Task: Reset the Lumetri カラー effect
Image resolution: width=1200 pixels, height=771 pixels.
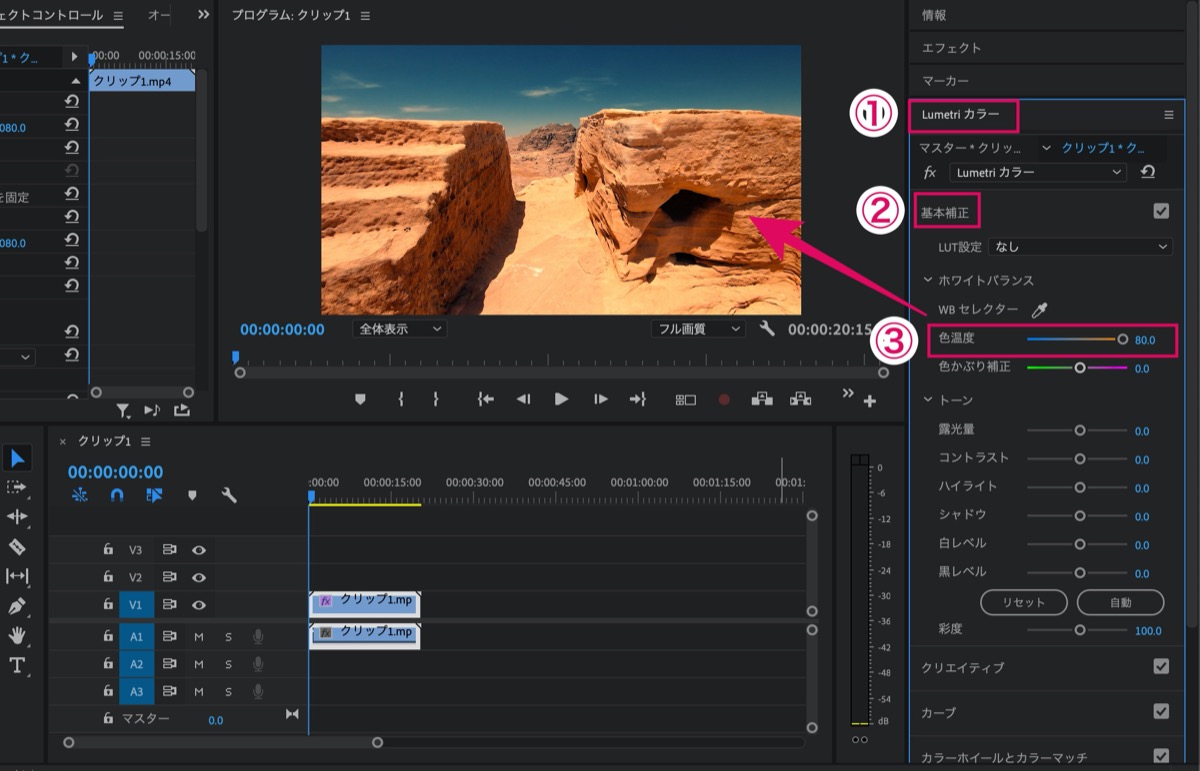Action: pyautogui.click(x=1148, y=172)
